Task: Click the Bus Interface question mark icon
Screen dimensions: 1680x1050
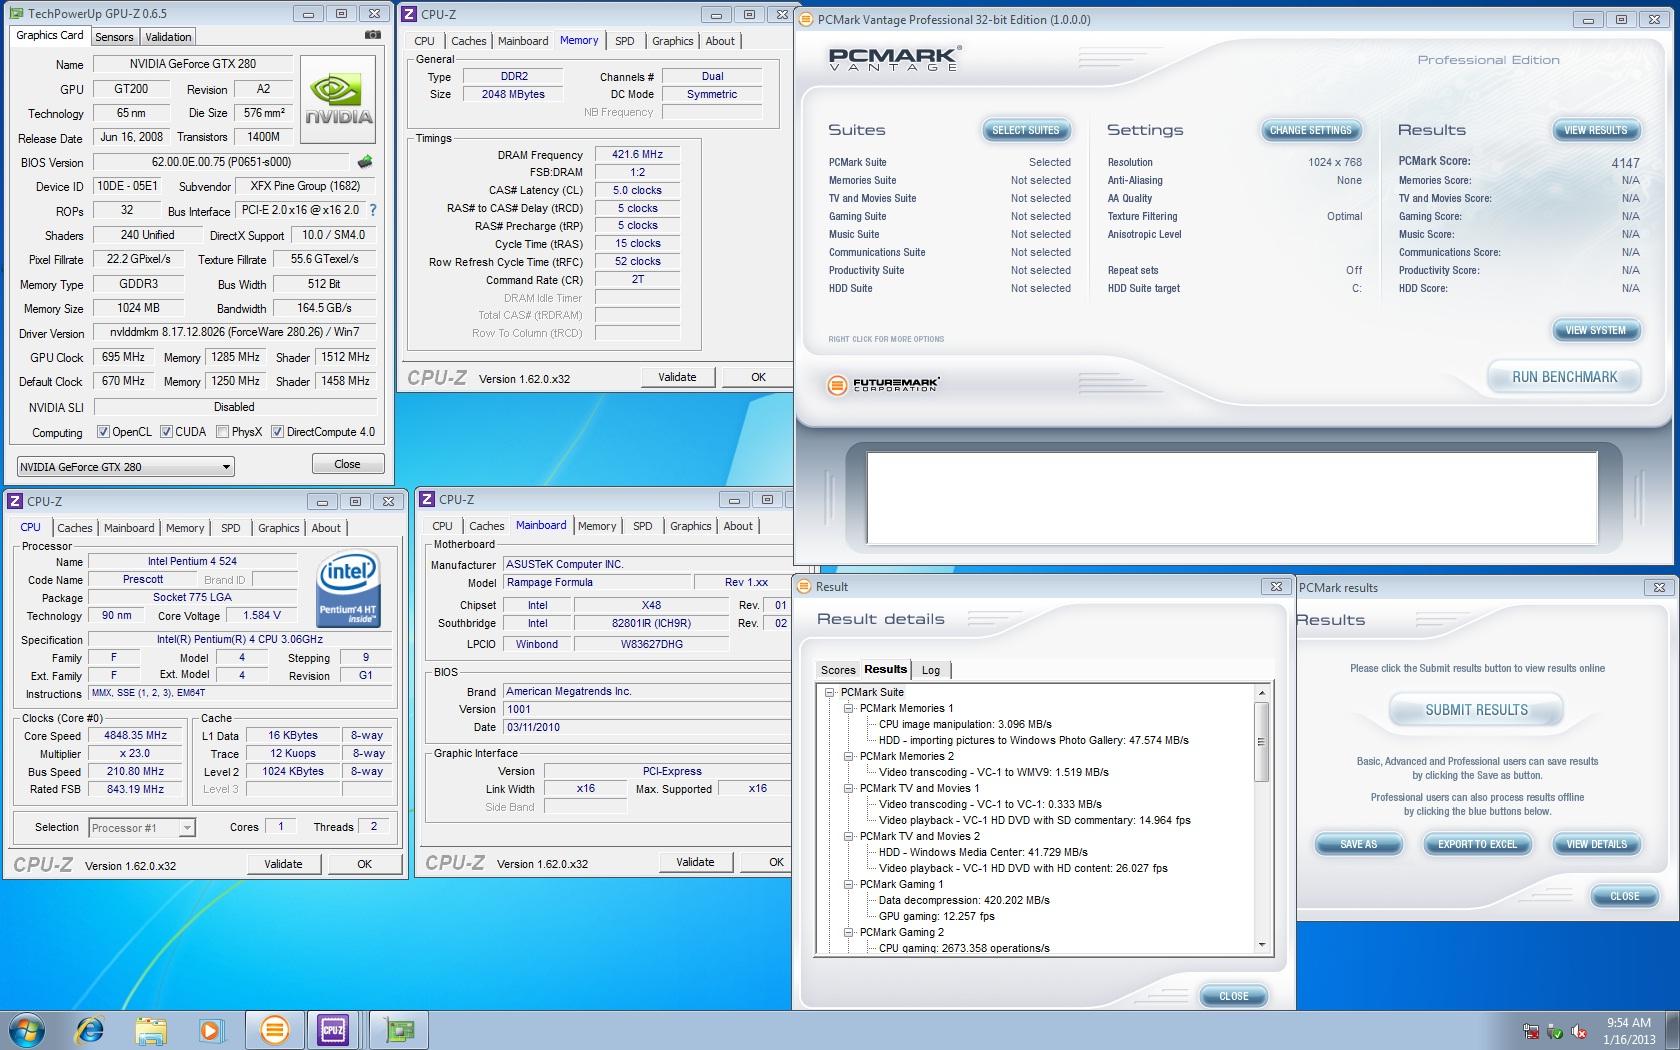Action: [373, 210]
